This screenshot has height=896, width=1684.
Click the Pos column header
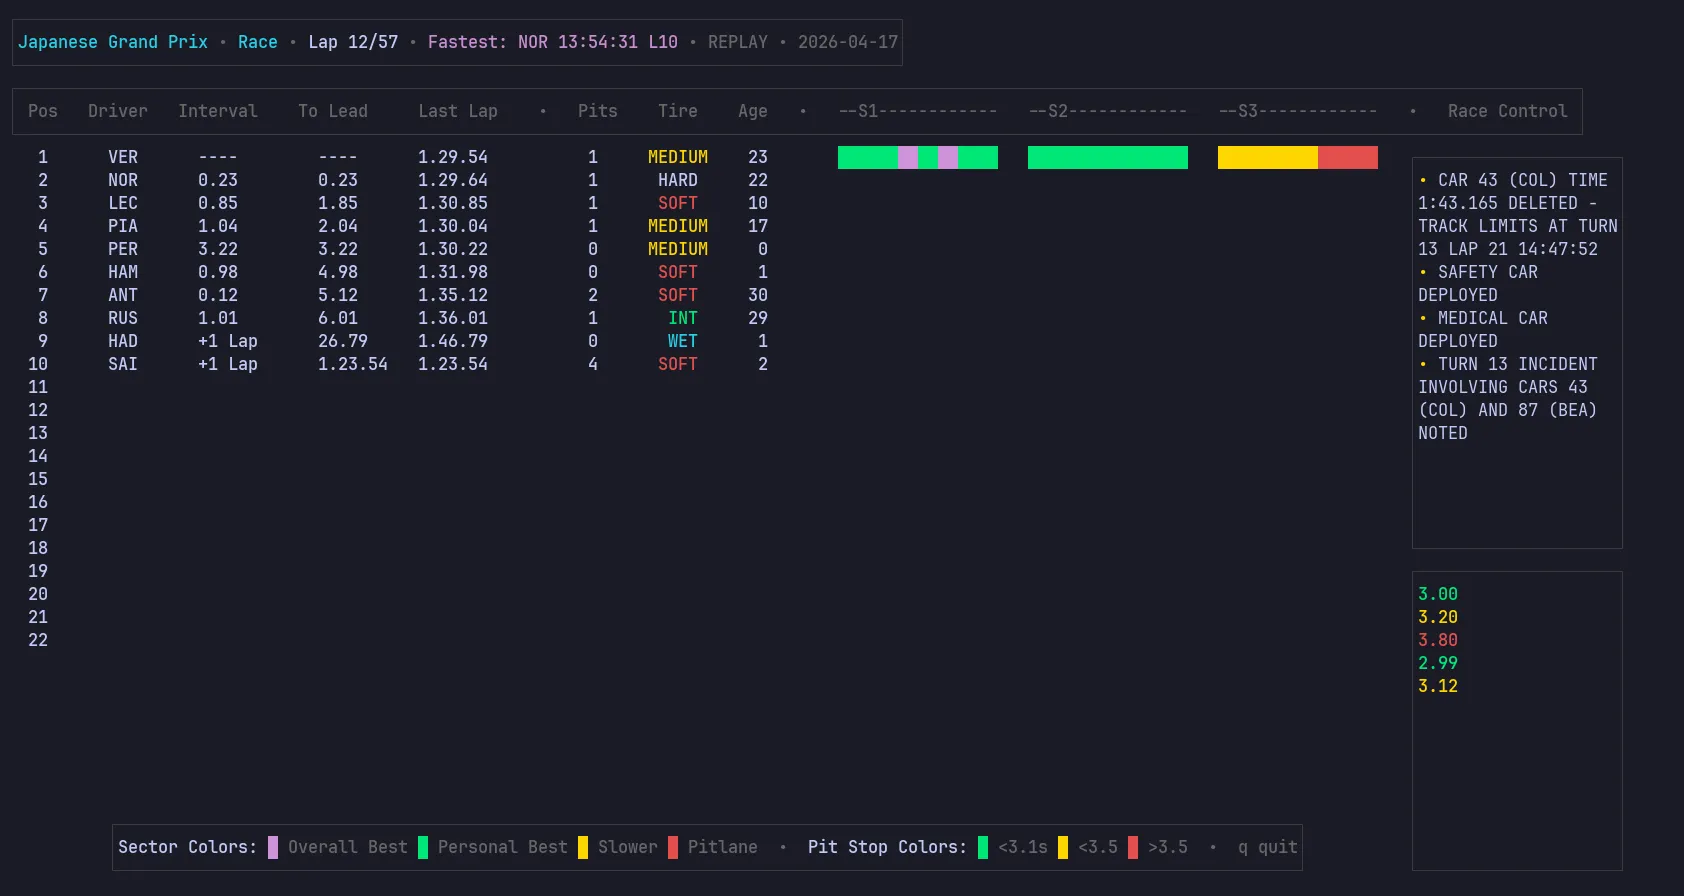pyautogui.click(x=43, y=111)
